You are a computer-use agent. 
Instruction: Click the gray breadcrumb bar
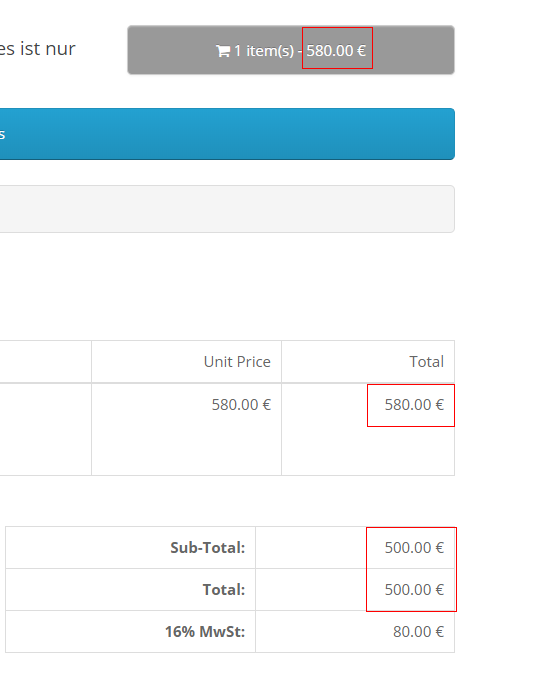pyautogui.click(x=227, y=209)
